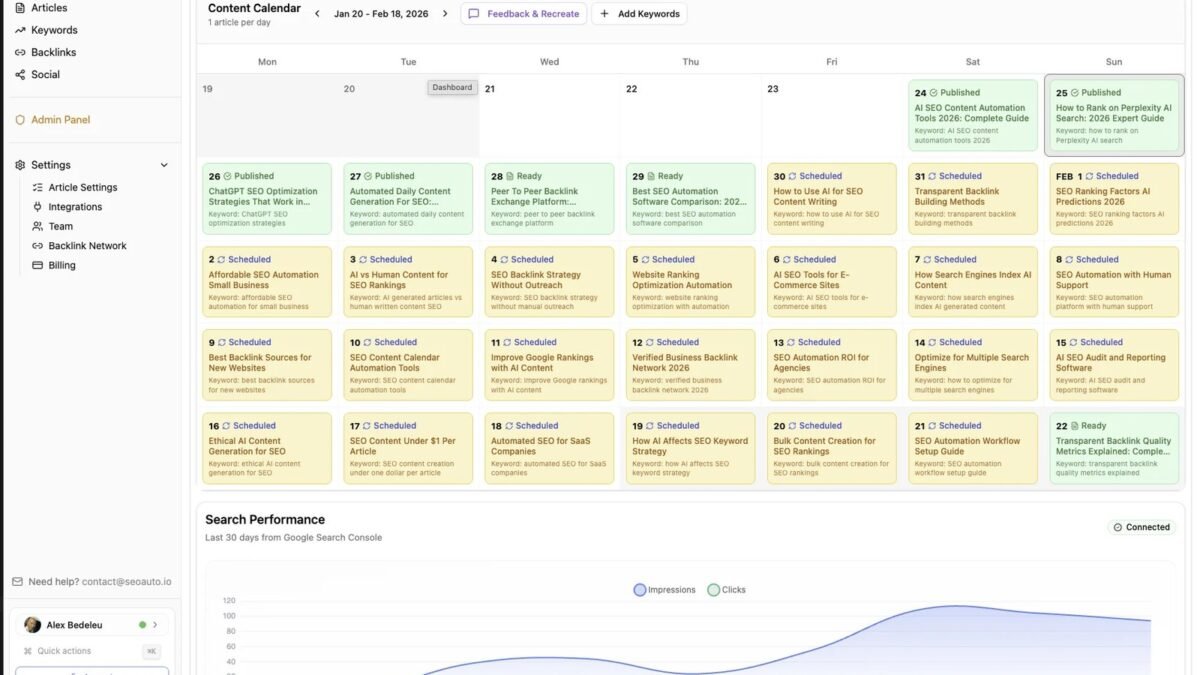The image size is (1200, 675).
Task: Click the Connected status badge
Action: [1140, 527]
